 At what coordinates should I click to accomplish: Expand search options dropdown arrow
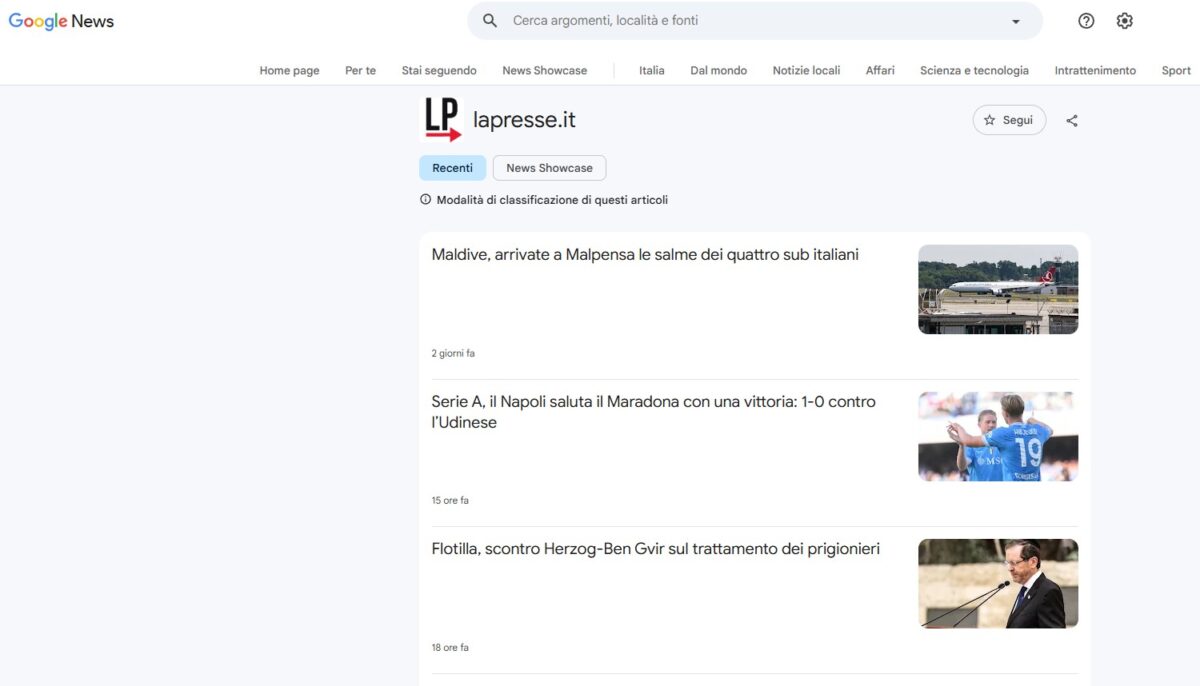point(1016,21)
